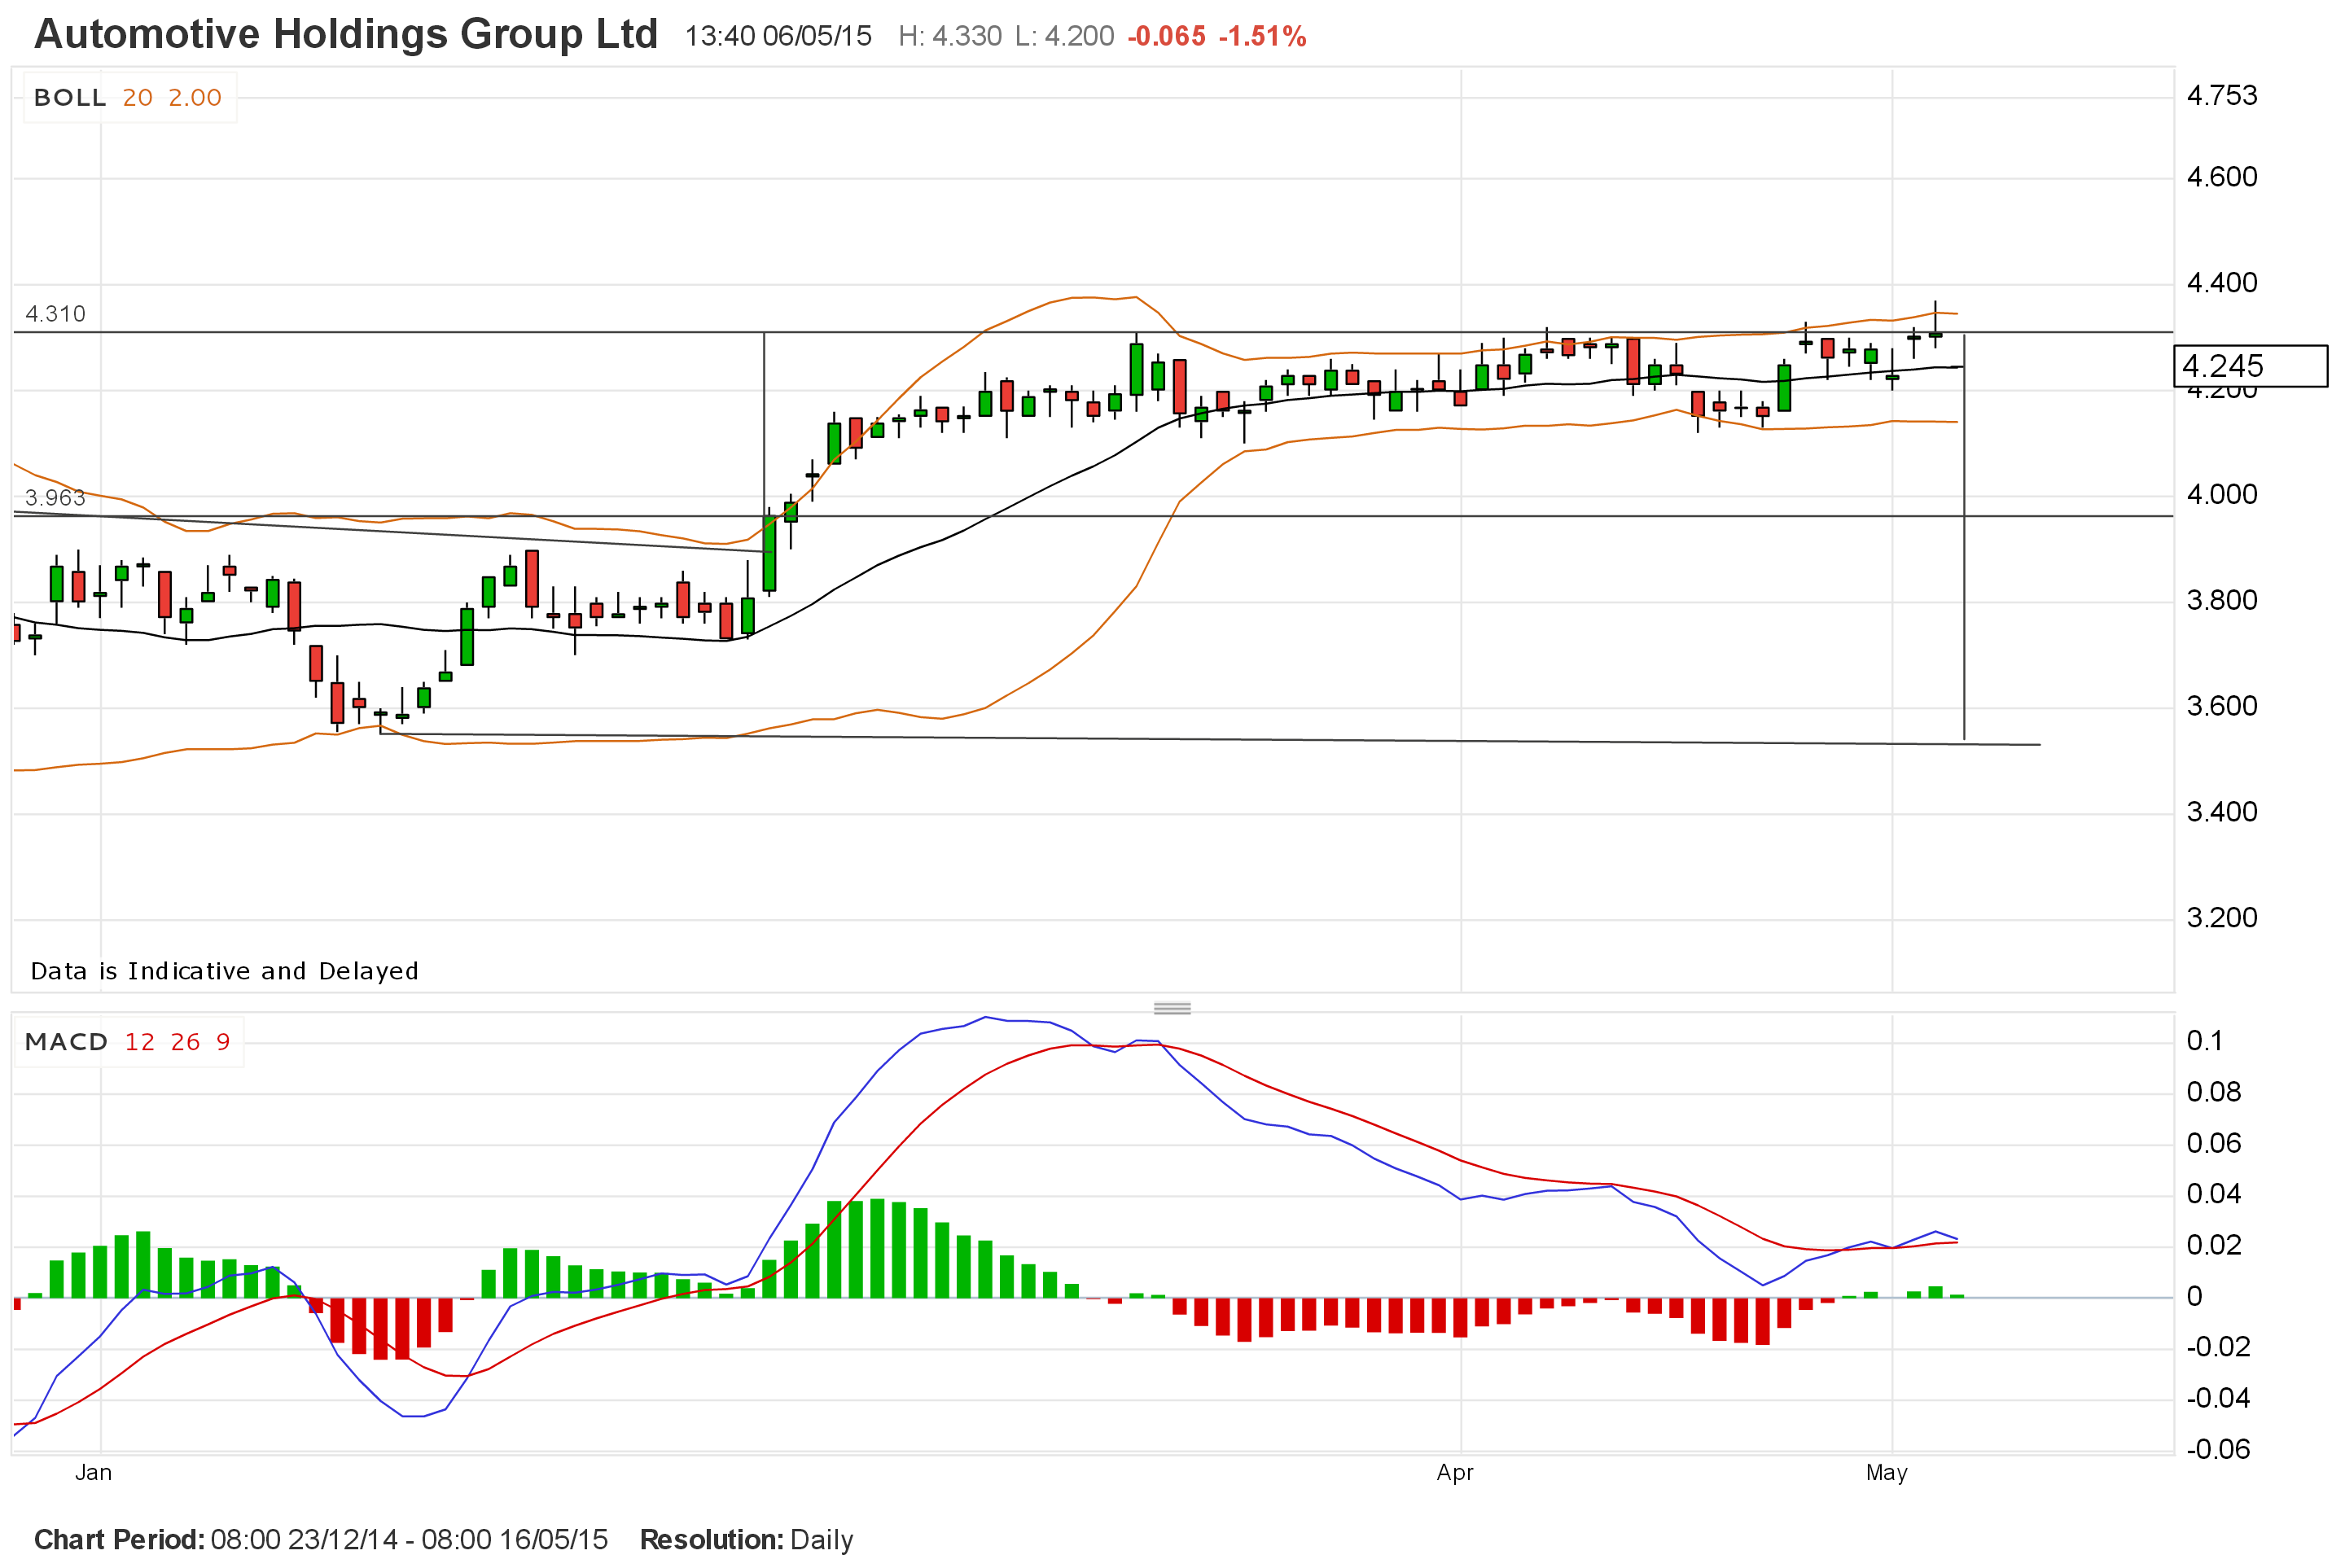Click the 3.600 price axis label
Image resolution: width=2345 pixels, height=1568 pixels.
point(2222,706)
